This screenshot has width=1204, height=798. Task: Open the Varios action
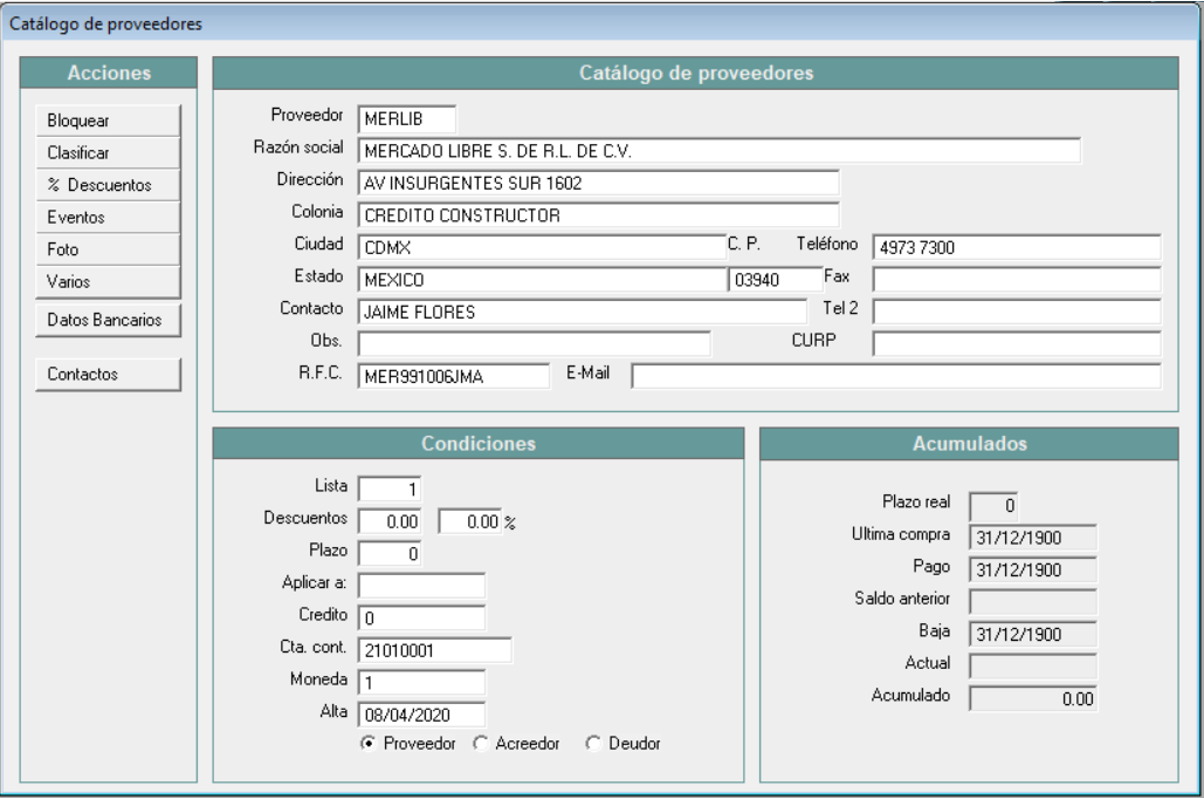tap(108, 281)
